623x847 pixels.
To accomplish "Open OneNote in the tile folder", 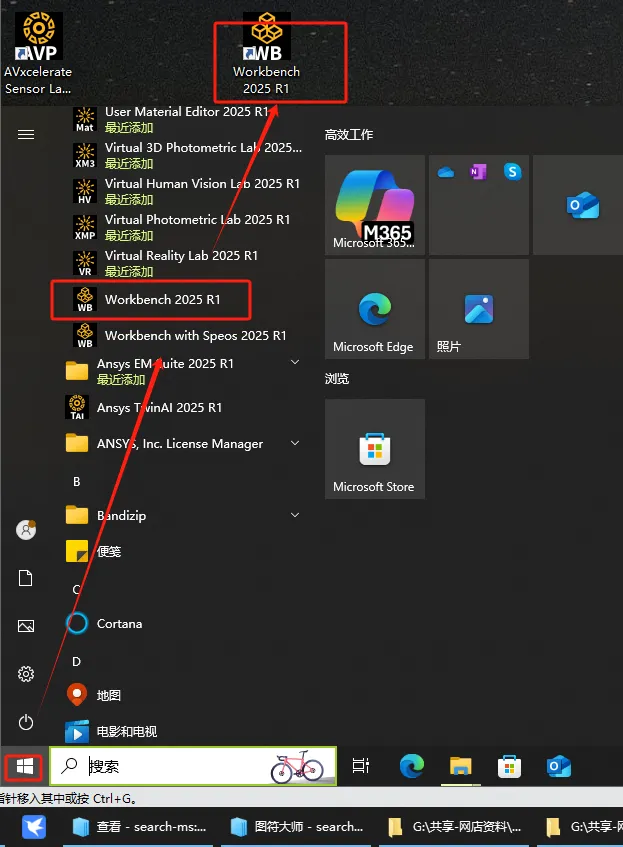I will 478,172.
